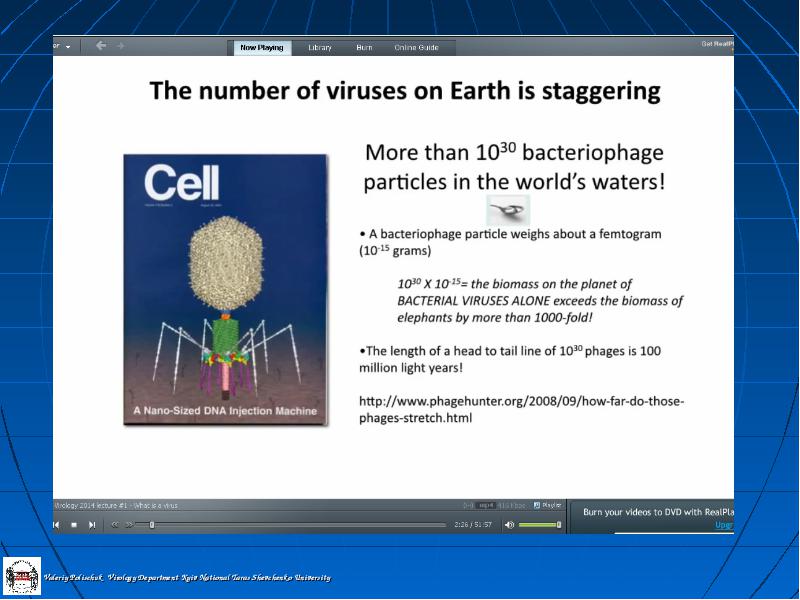The height and width of the screenshot is (600, 800).
Task: Click the Cell magazine cover image
Action: 226,289
